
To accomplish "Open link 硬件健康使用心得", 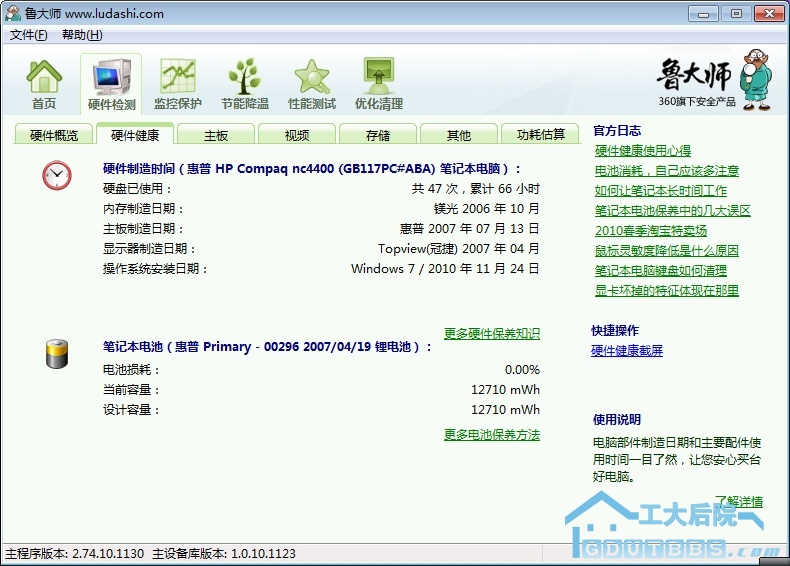I will click(x=642, y=150).
